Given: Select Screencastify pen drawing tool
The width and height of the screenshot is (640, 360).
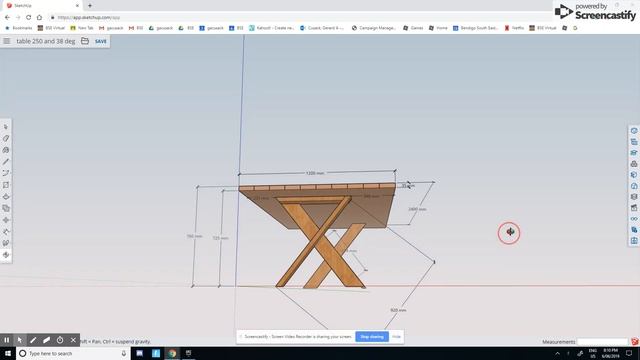Looking at the screenshot, I should (33, 340).
